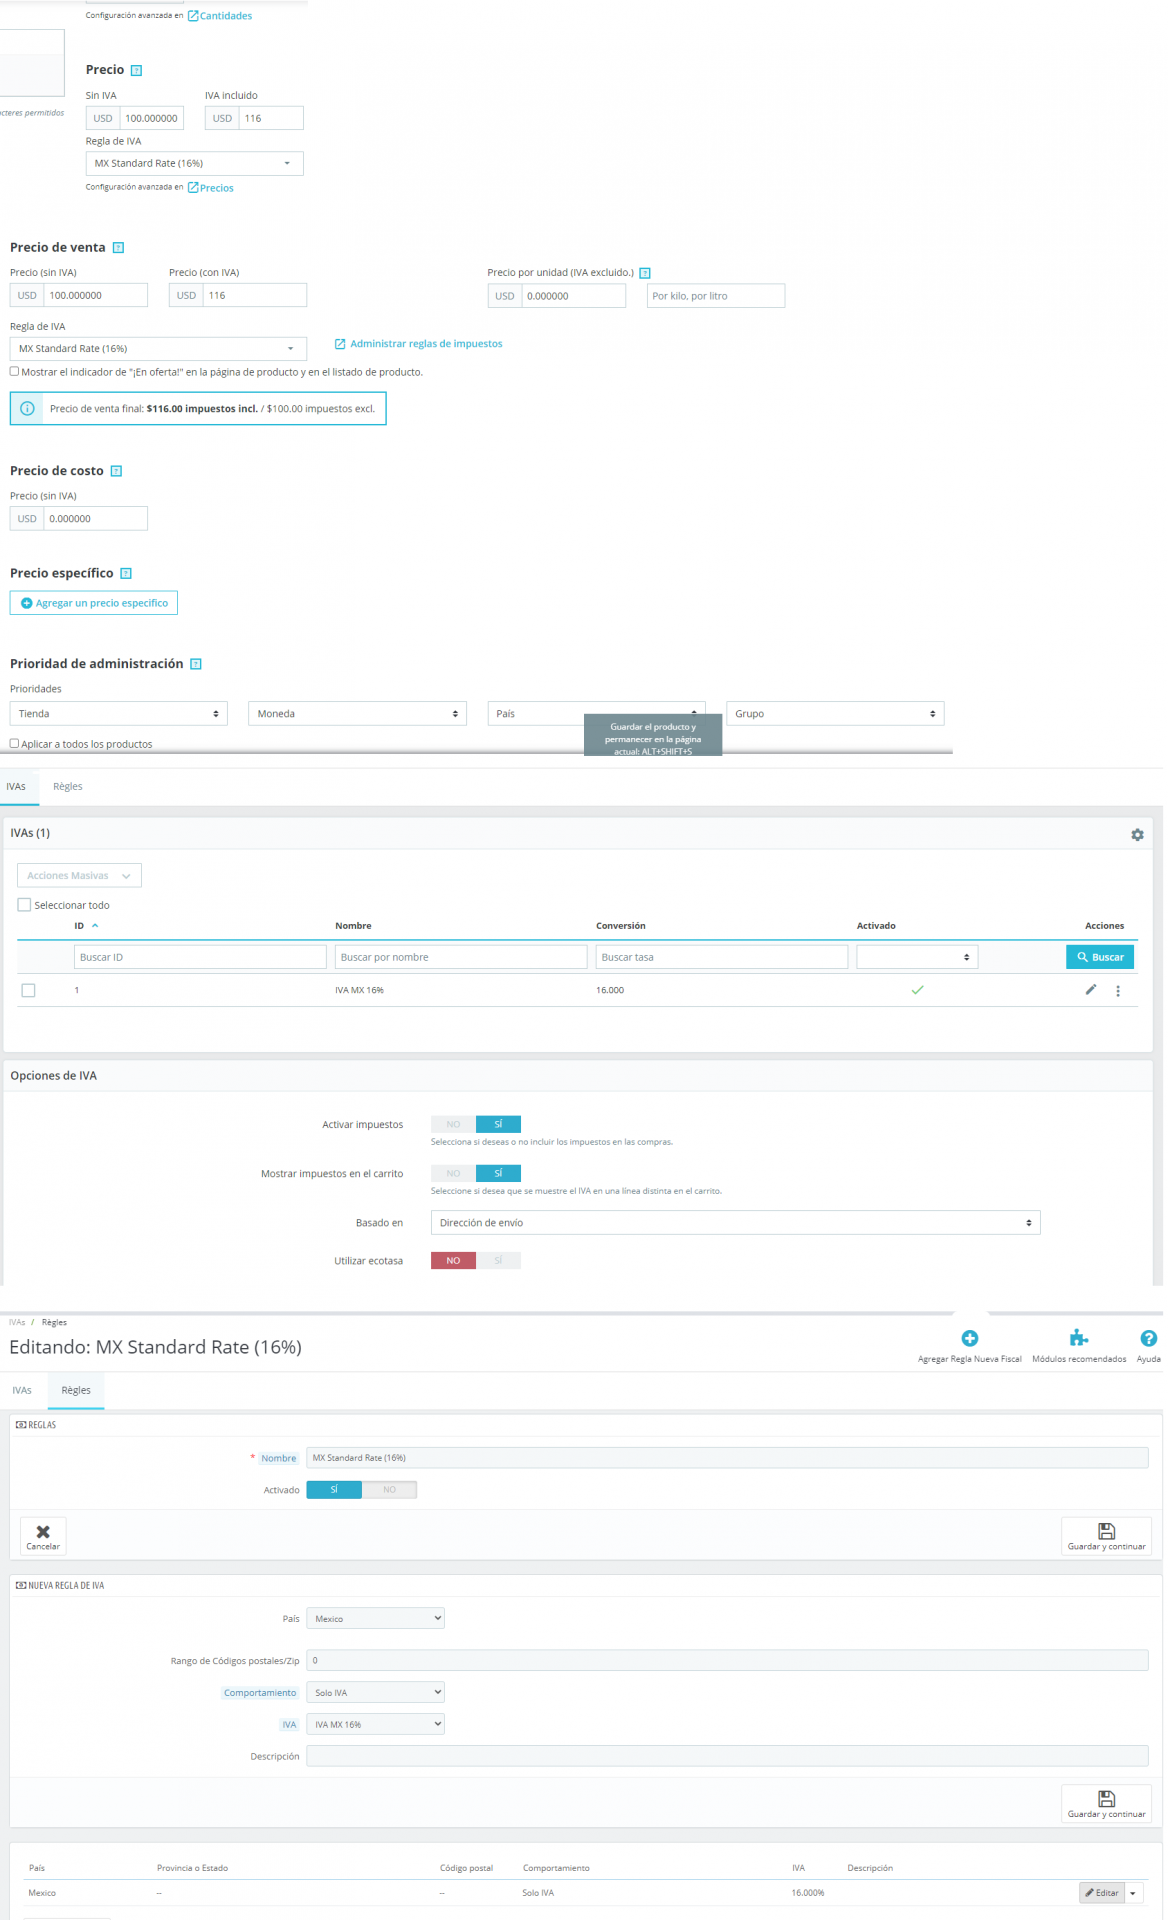
Task: Set Mostrar impuestos en el carrito to SÍ
Action: pos(498,1173)
